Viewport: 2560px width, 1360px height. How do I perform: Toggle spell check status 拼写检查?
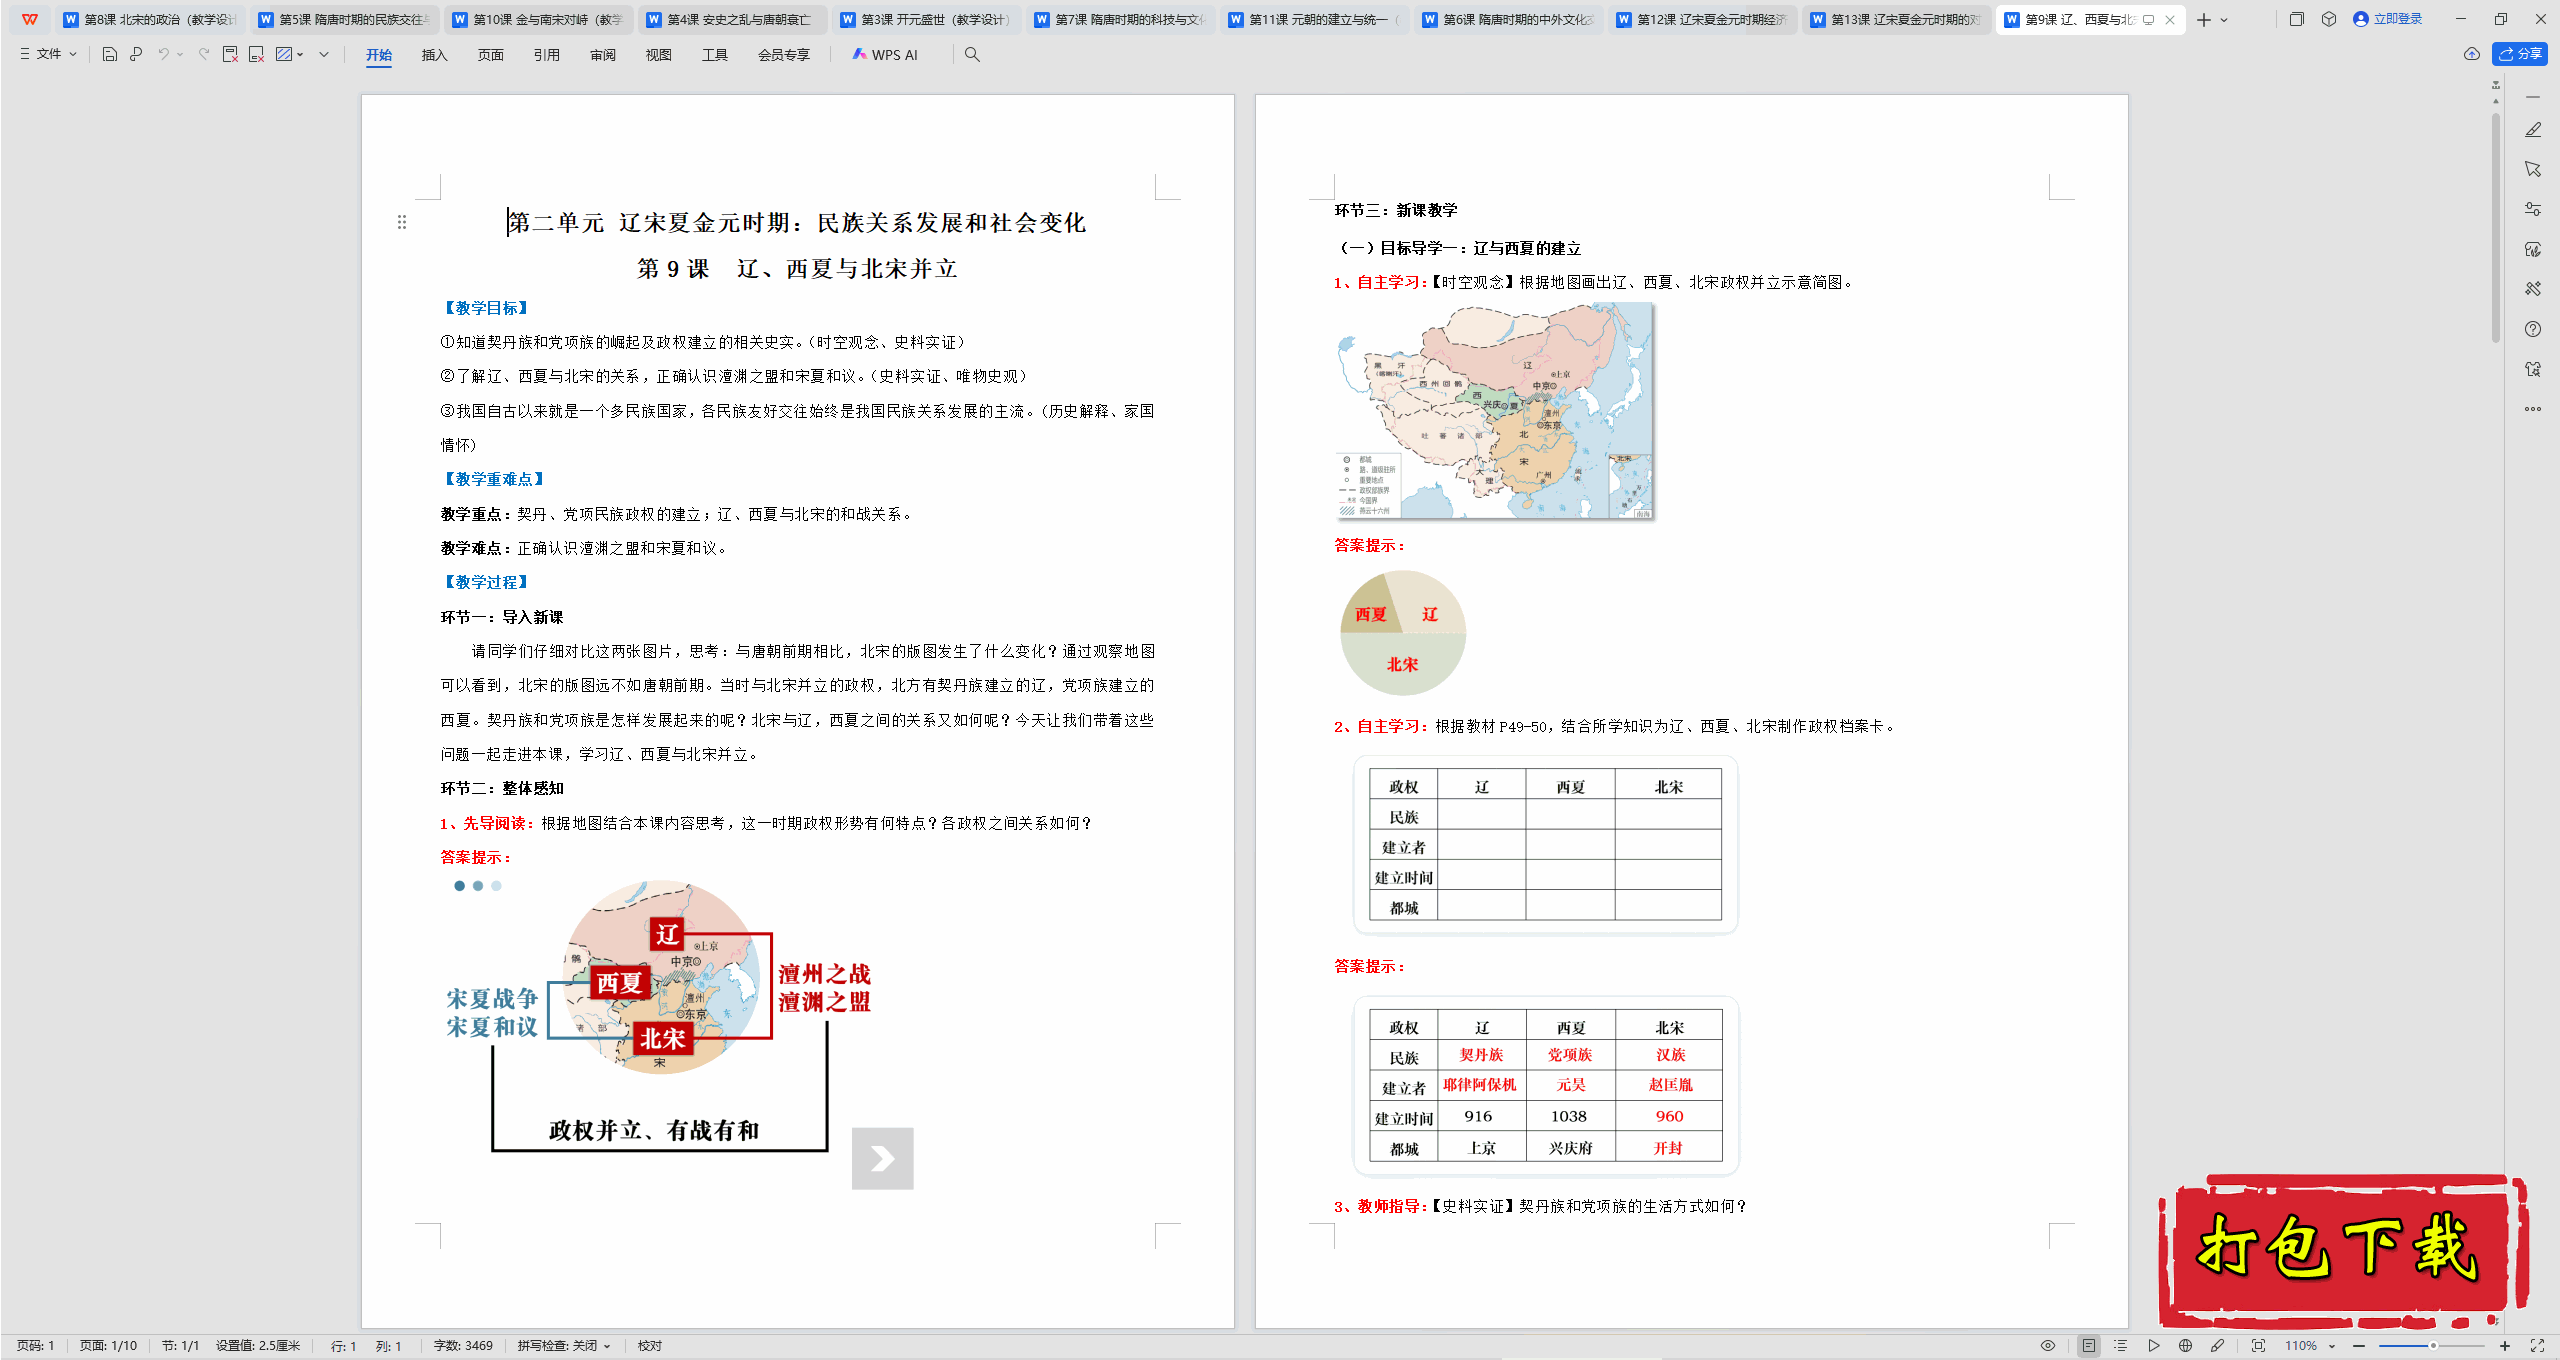click(x=564, y=1346)
